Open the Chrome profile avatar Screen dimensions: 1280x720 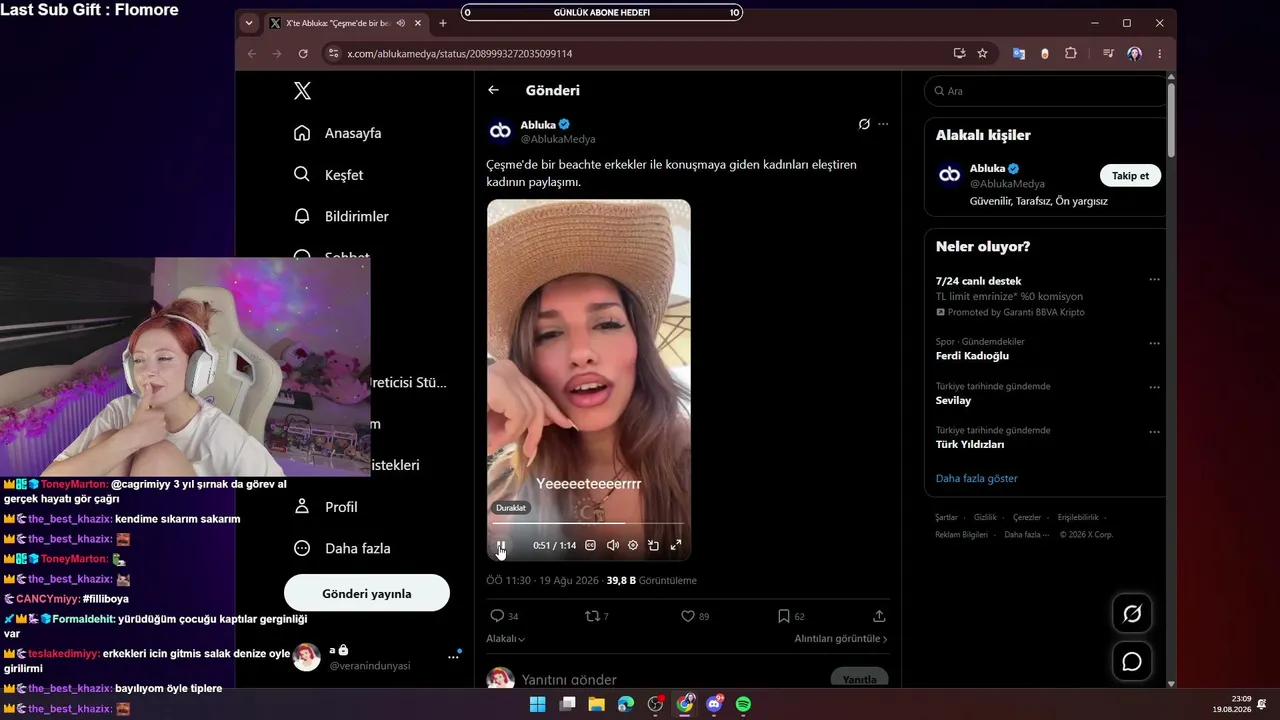pyautogui.click(x=1134, y=53)
